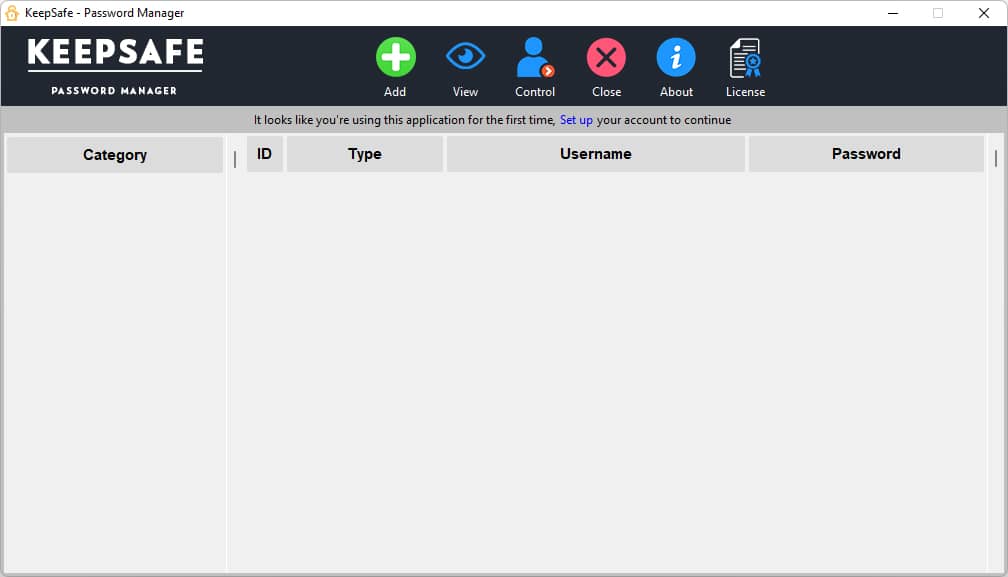Click the Type column header
Screen dimensions: 1008x577
pos(364,154)
